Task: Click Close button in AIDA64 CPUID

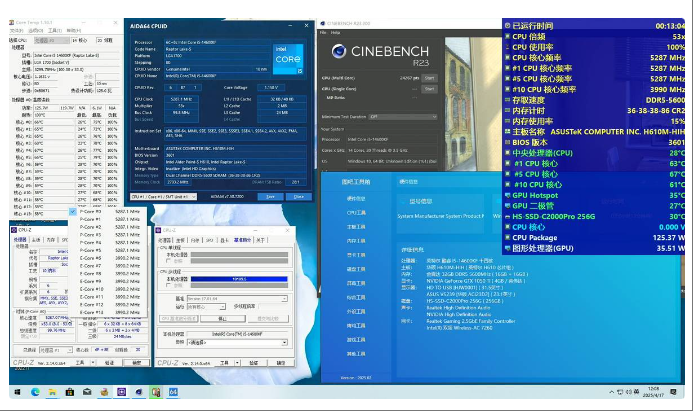Action: point(299,197)
